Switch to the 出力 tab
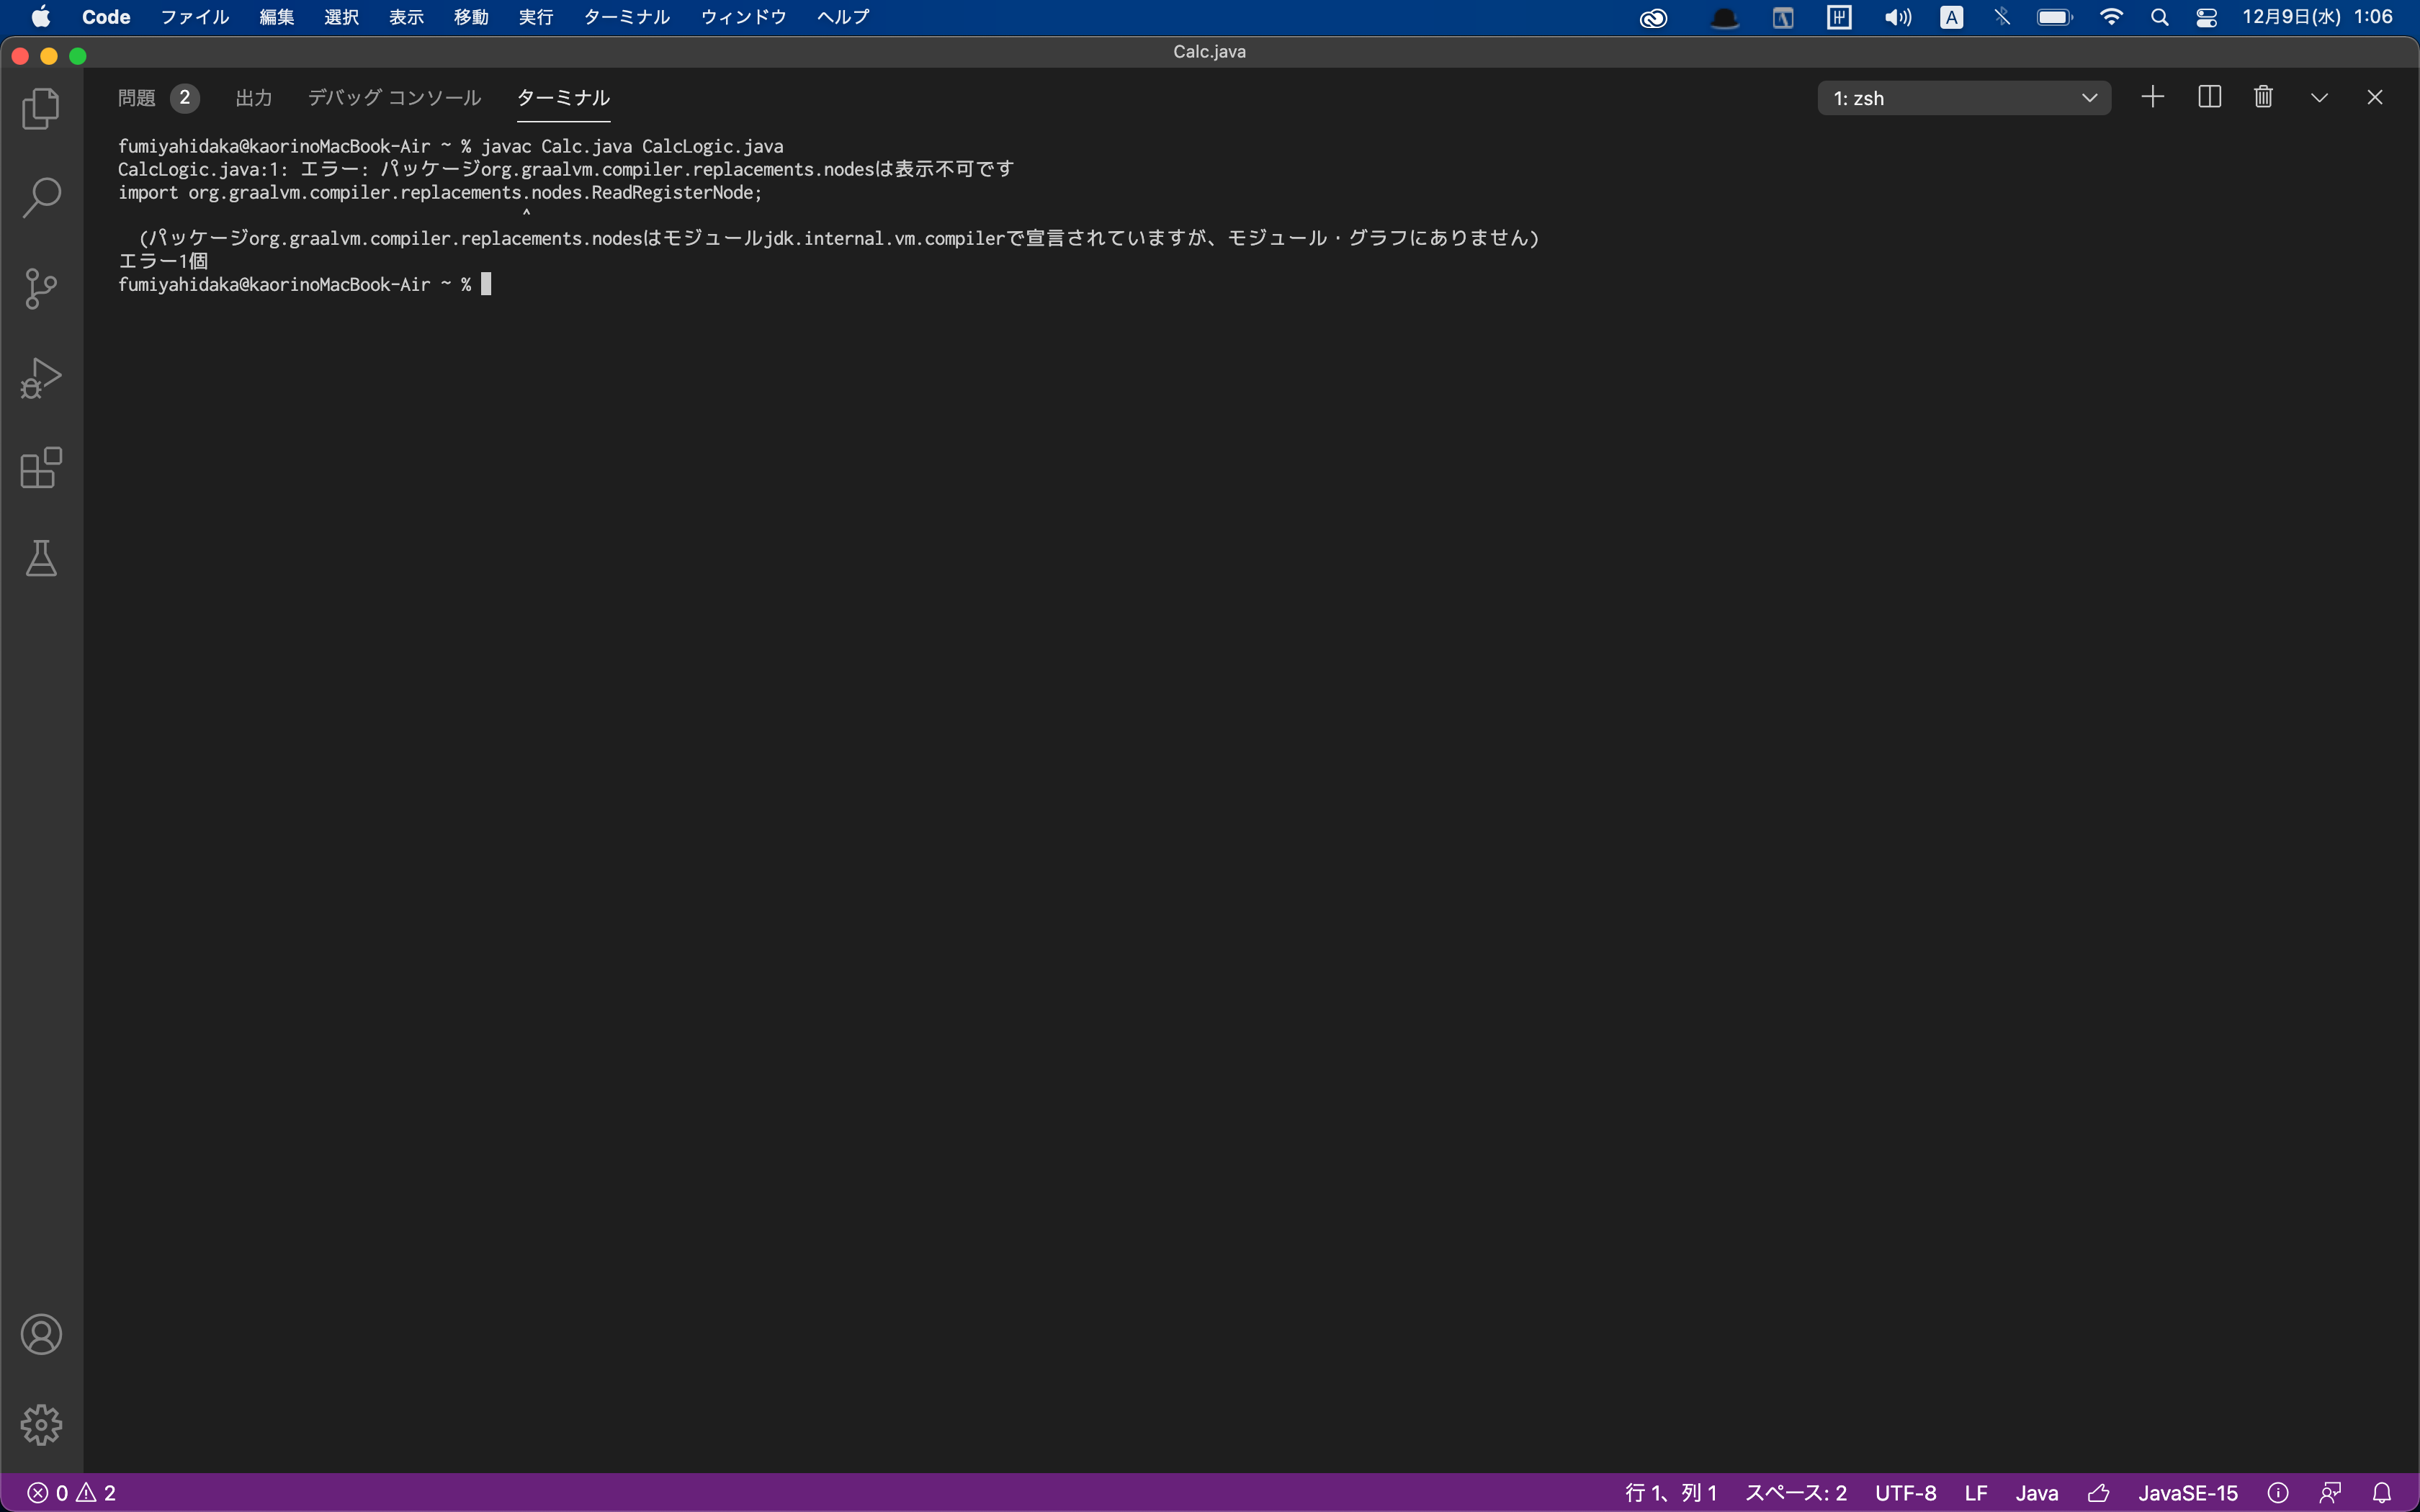 (254, 98)
